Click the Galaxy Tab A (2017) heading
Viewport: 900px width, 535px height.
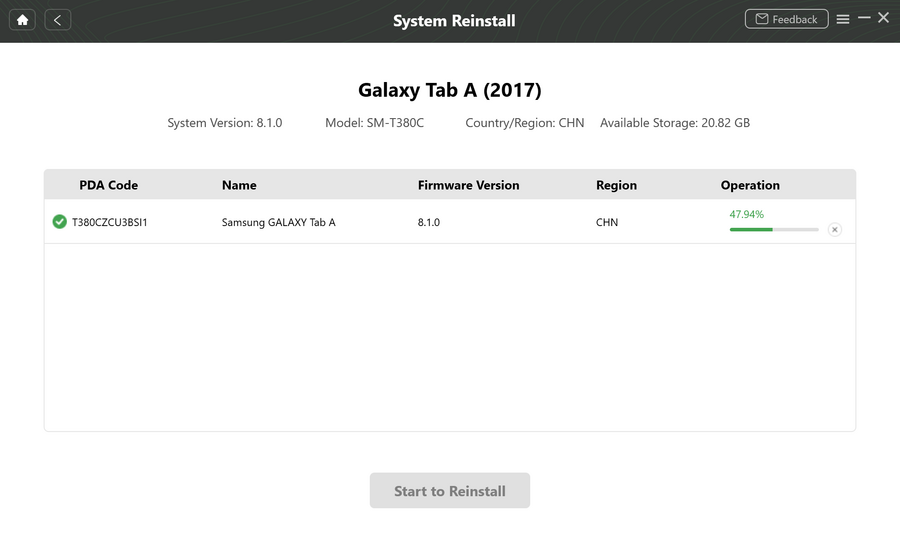pyautogui.click(x=450, y=90)
